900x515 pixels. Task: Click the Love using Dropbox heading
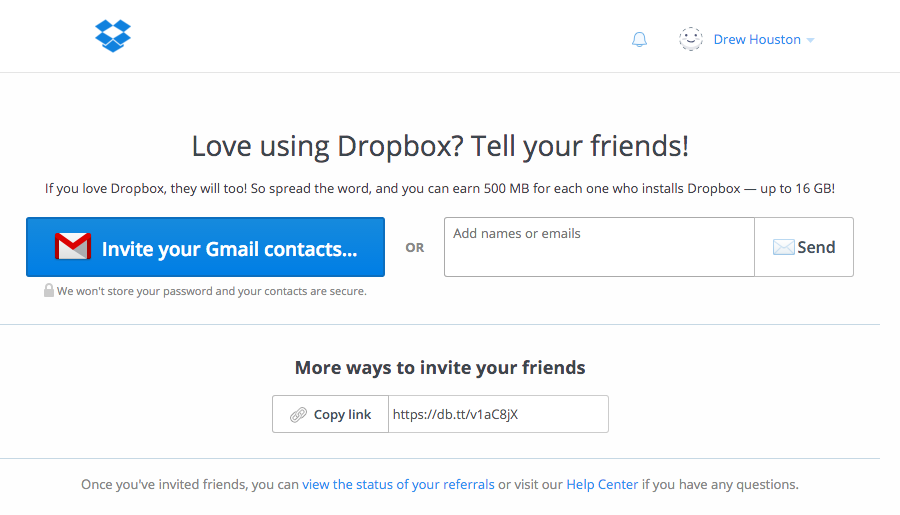coord(440,146)
